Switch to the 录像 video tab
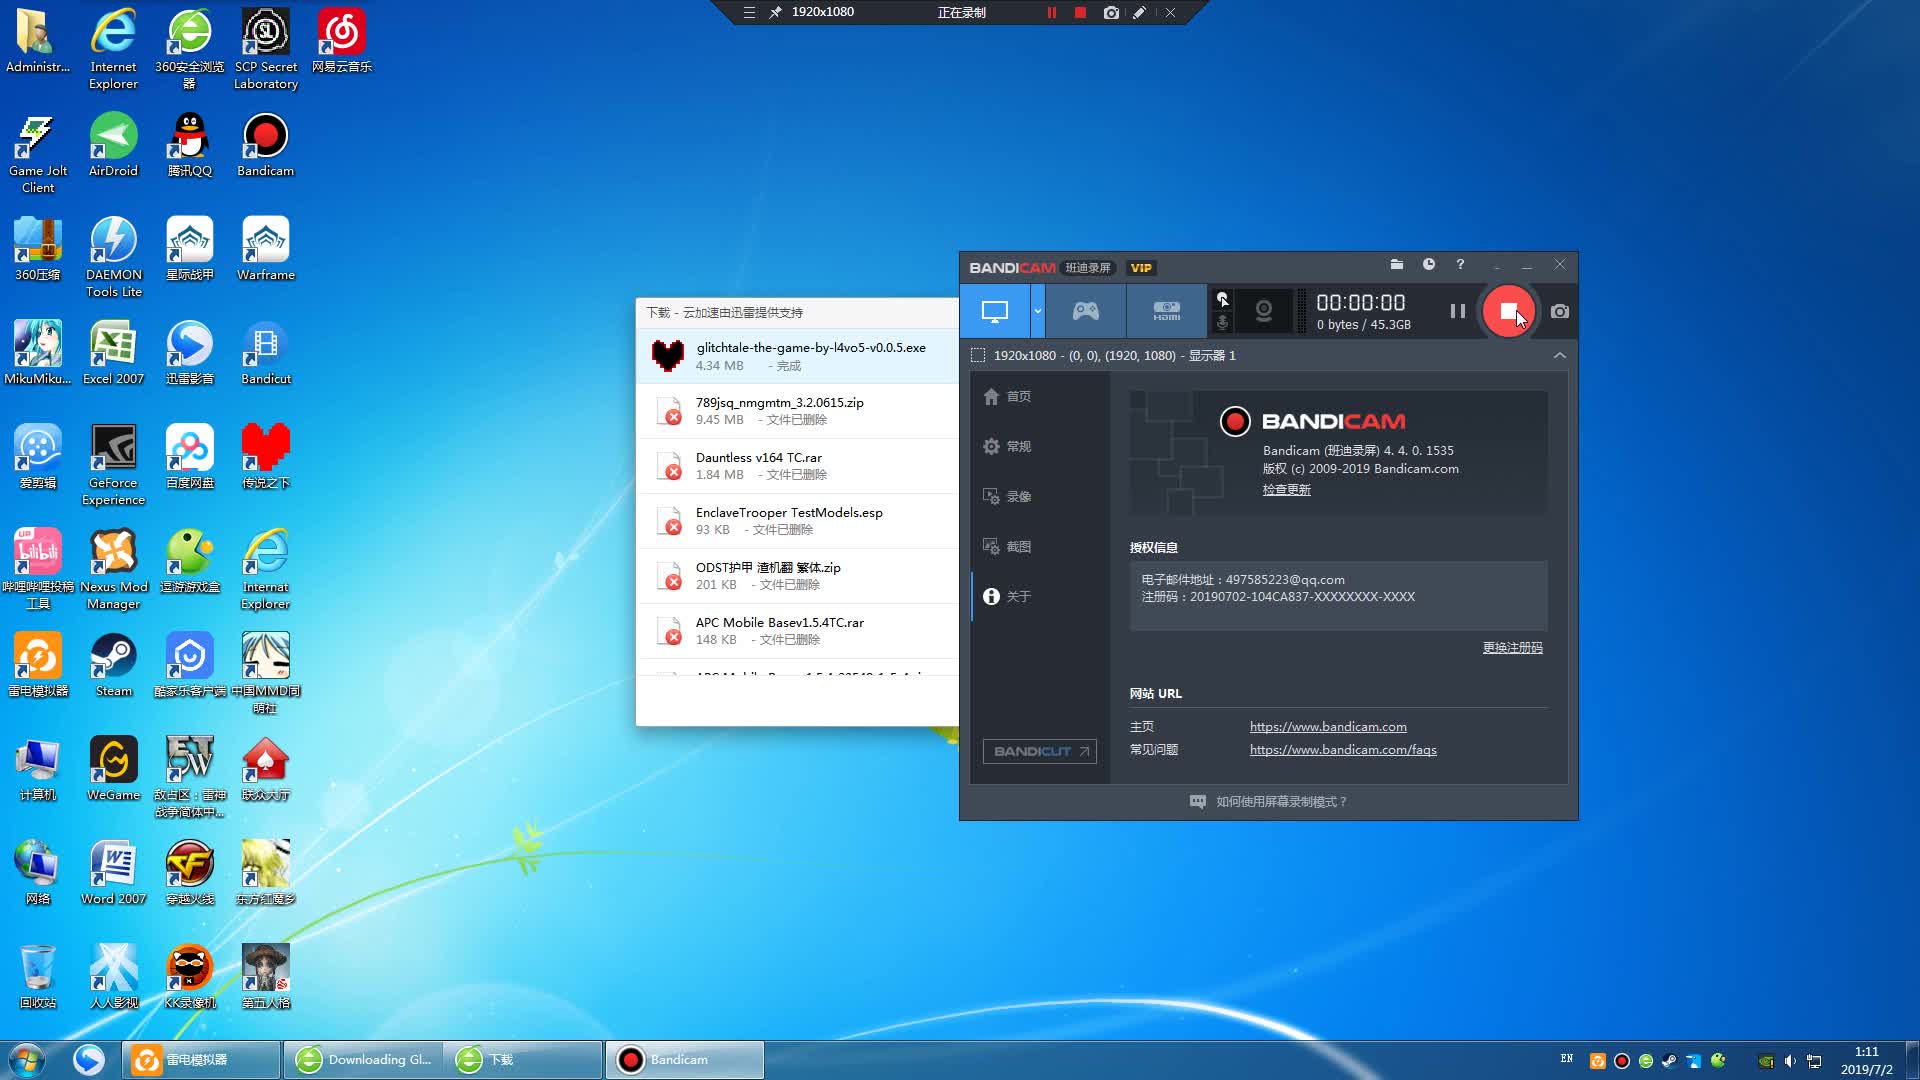The image size is (1920, 1080). (1018, 497)
